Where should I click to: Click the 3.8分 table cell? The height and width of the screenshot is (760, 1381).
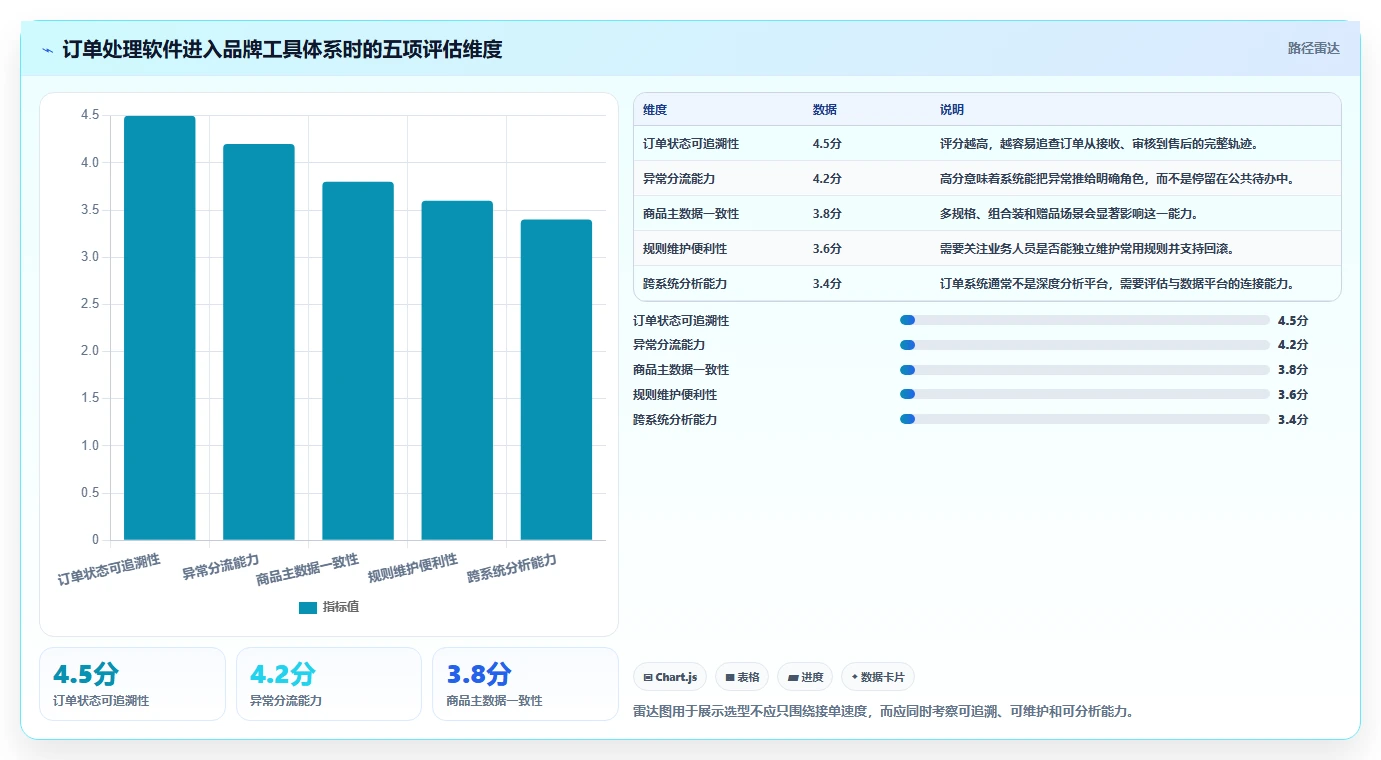click(827, 213)
